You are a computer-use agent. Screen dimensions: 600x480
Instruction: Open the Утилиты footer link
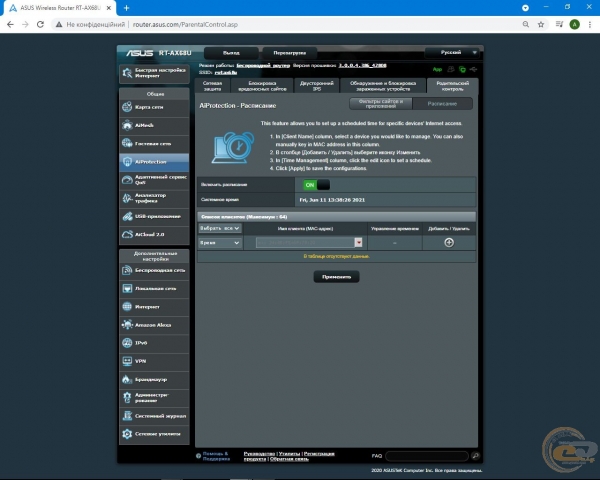tap(289, 454)
